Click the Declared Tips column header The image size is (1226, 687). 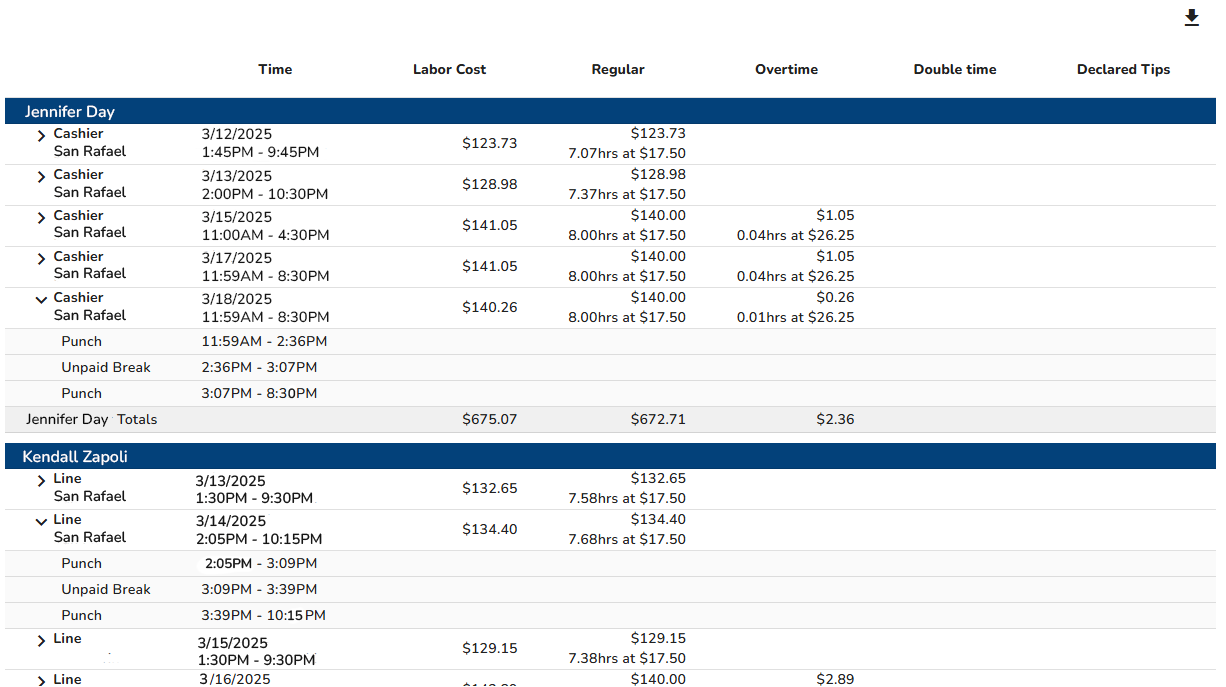[1123, 70]
